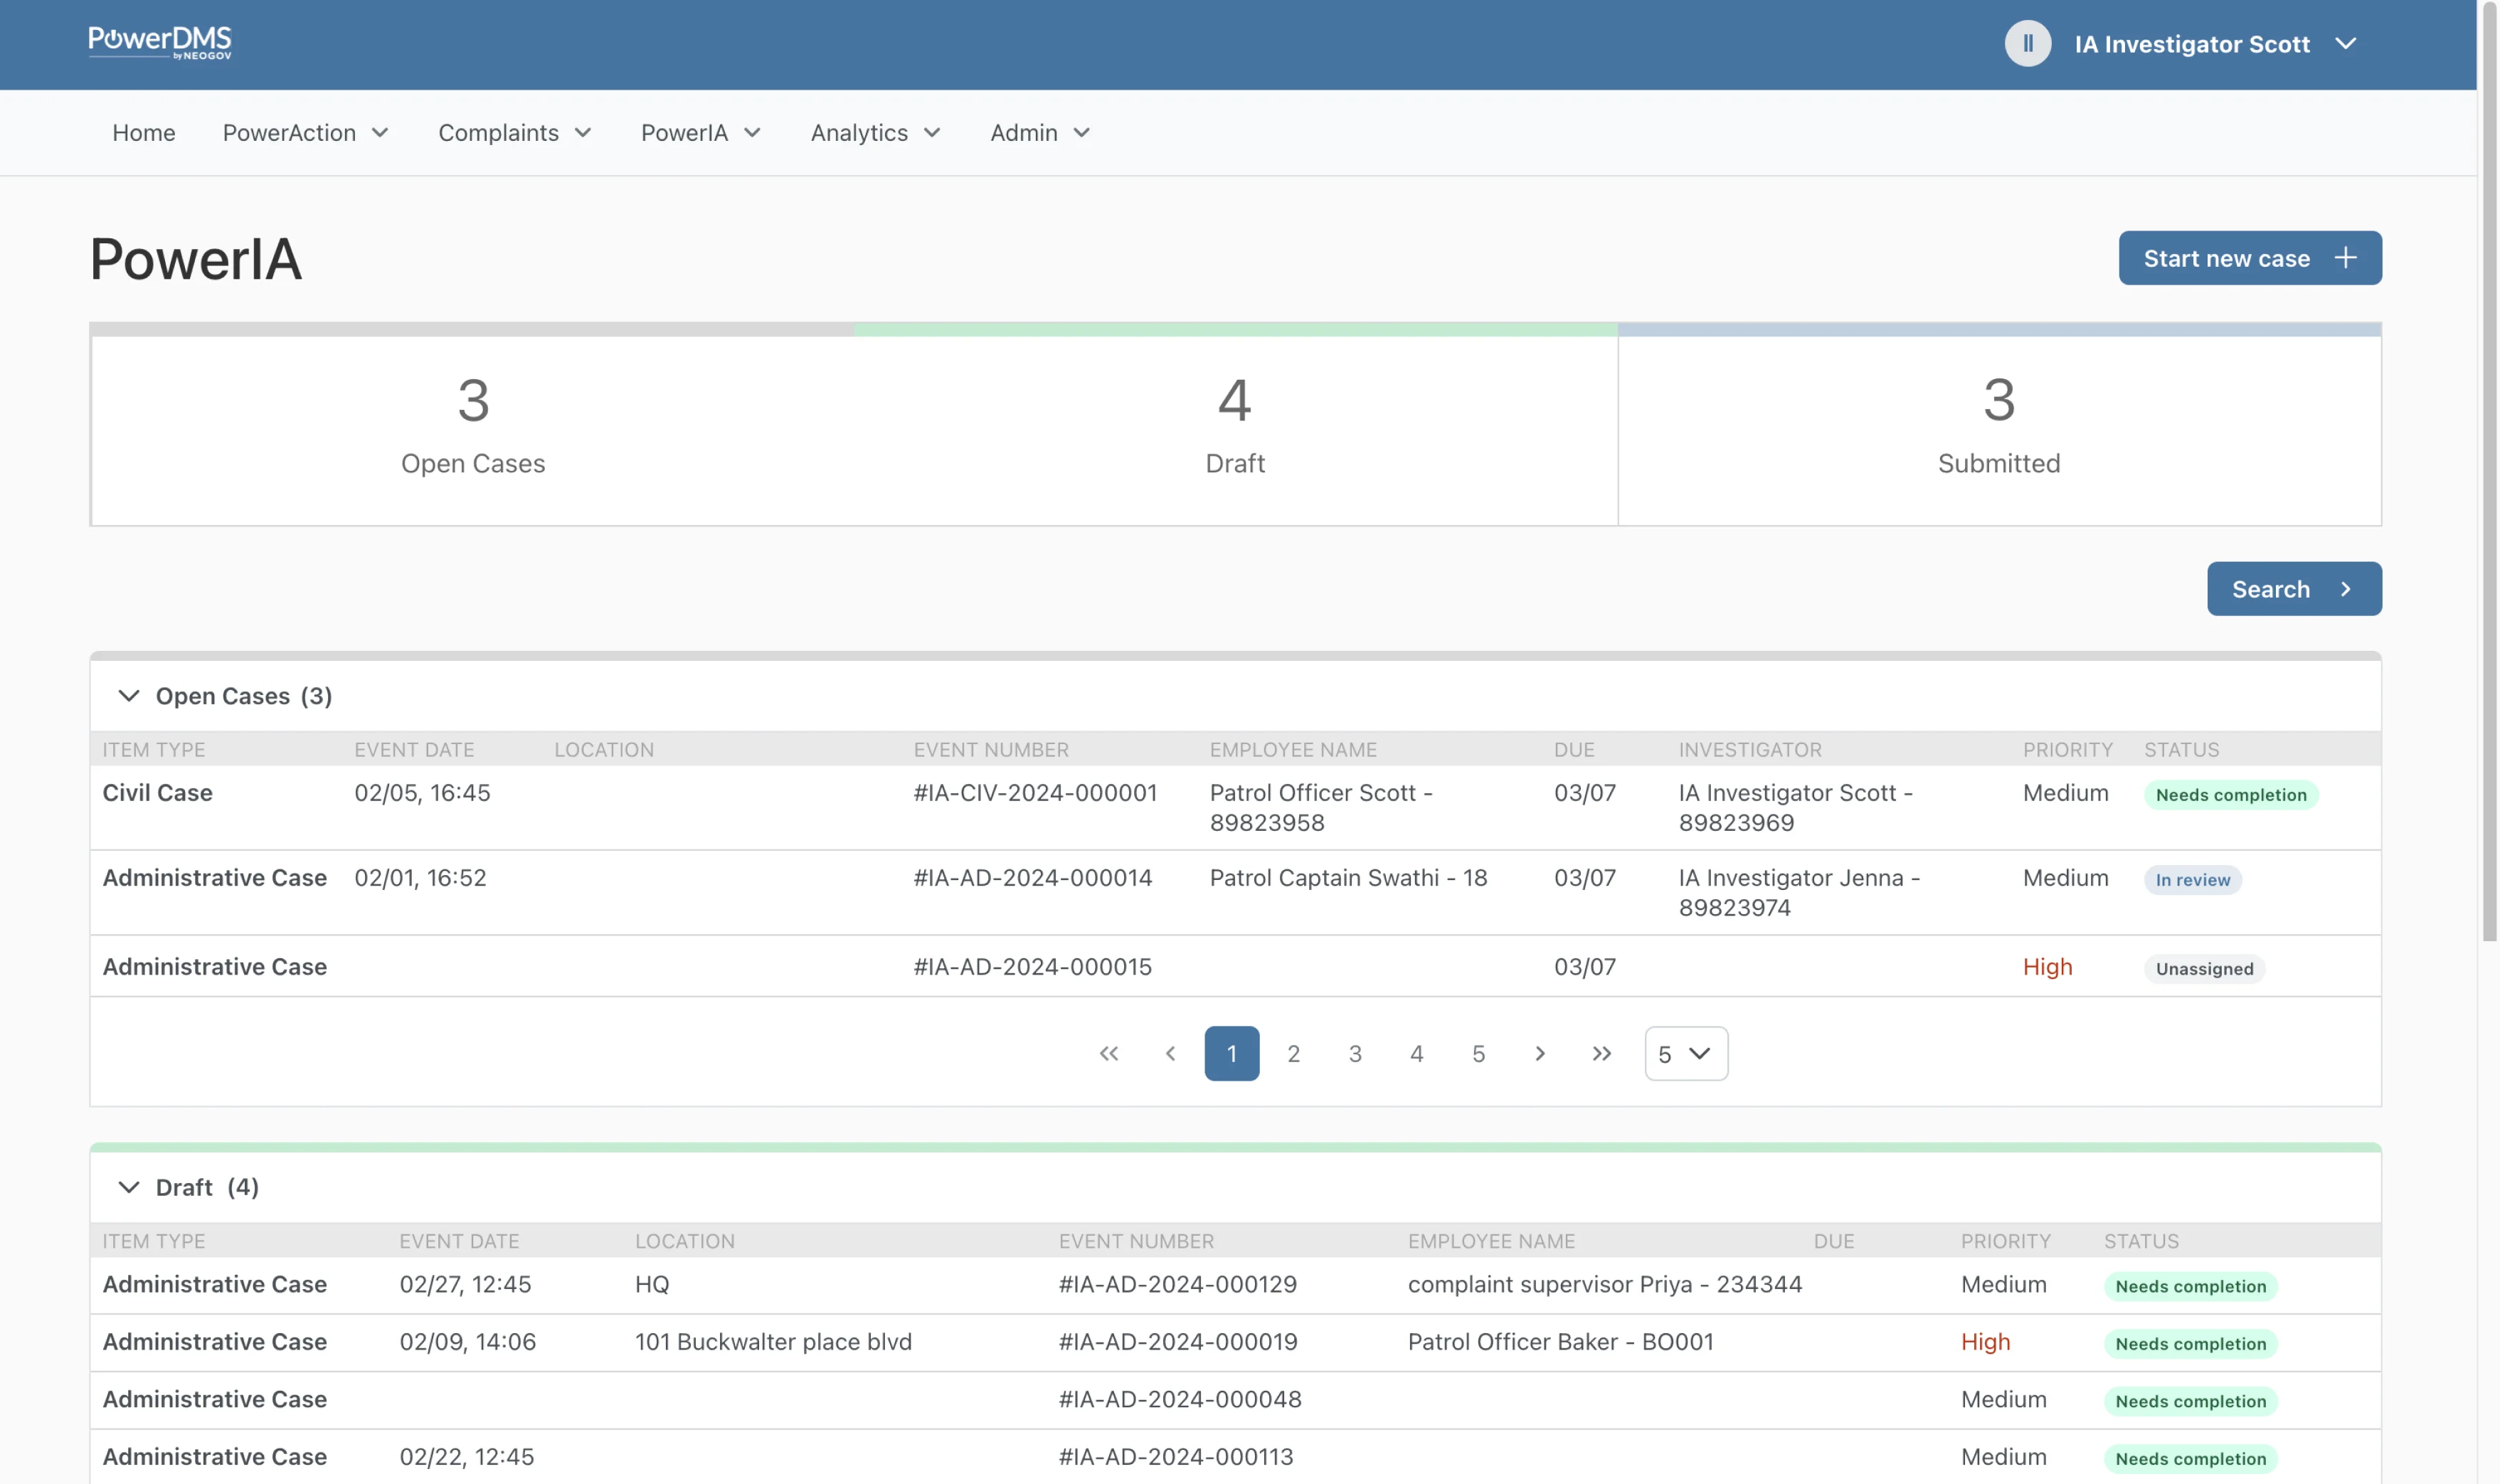
Task: Open the PowerAction menu
Action: click(305, 132)
